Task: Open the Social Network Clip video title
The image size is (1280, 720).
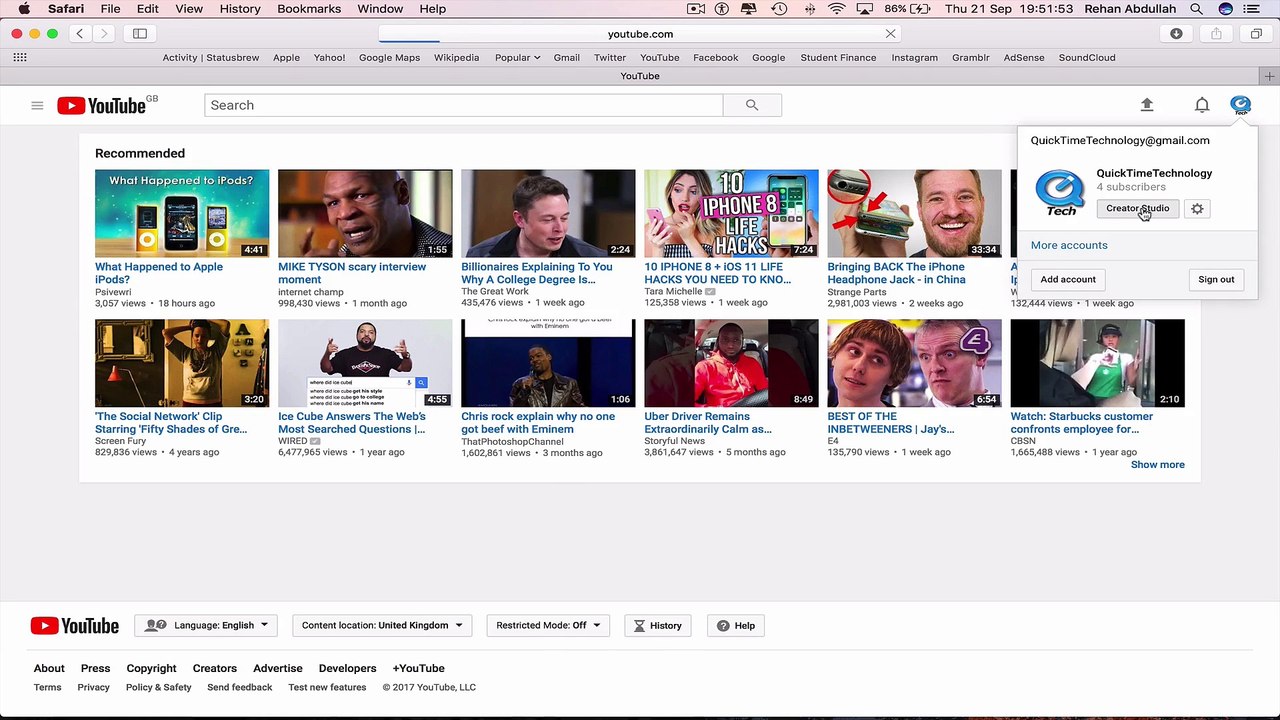Action: coord(171,423)
